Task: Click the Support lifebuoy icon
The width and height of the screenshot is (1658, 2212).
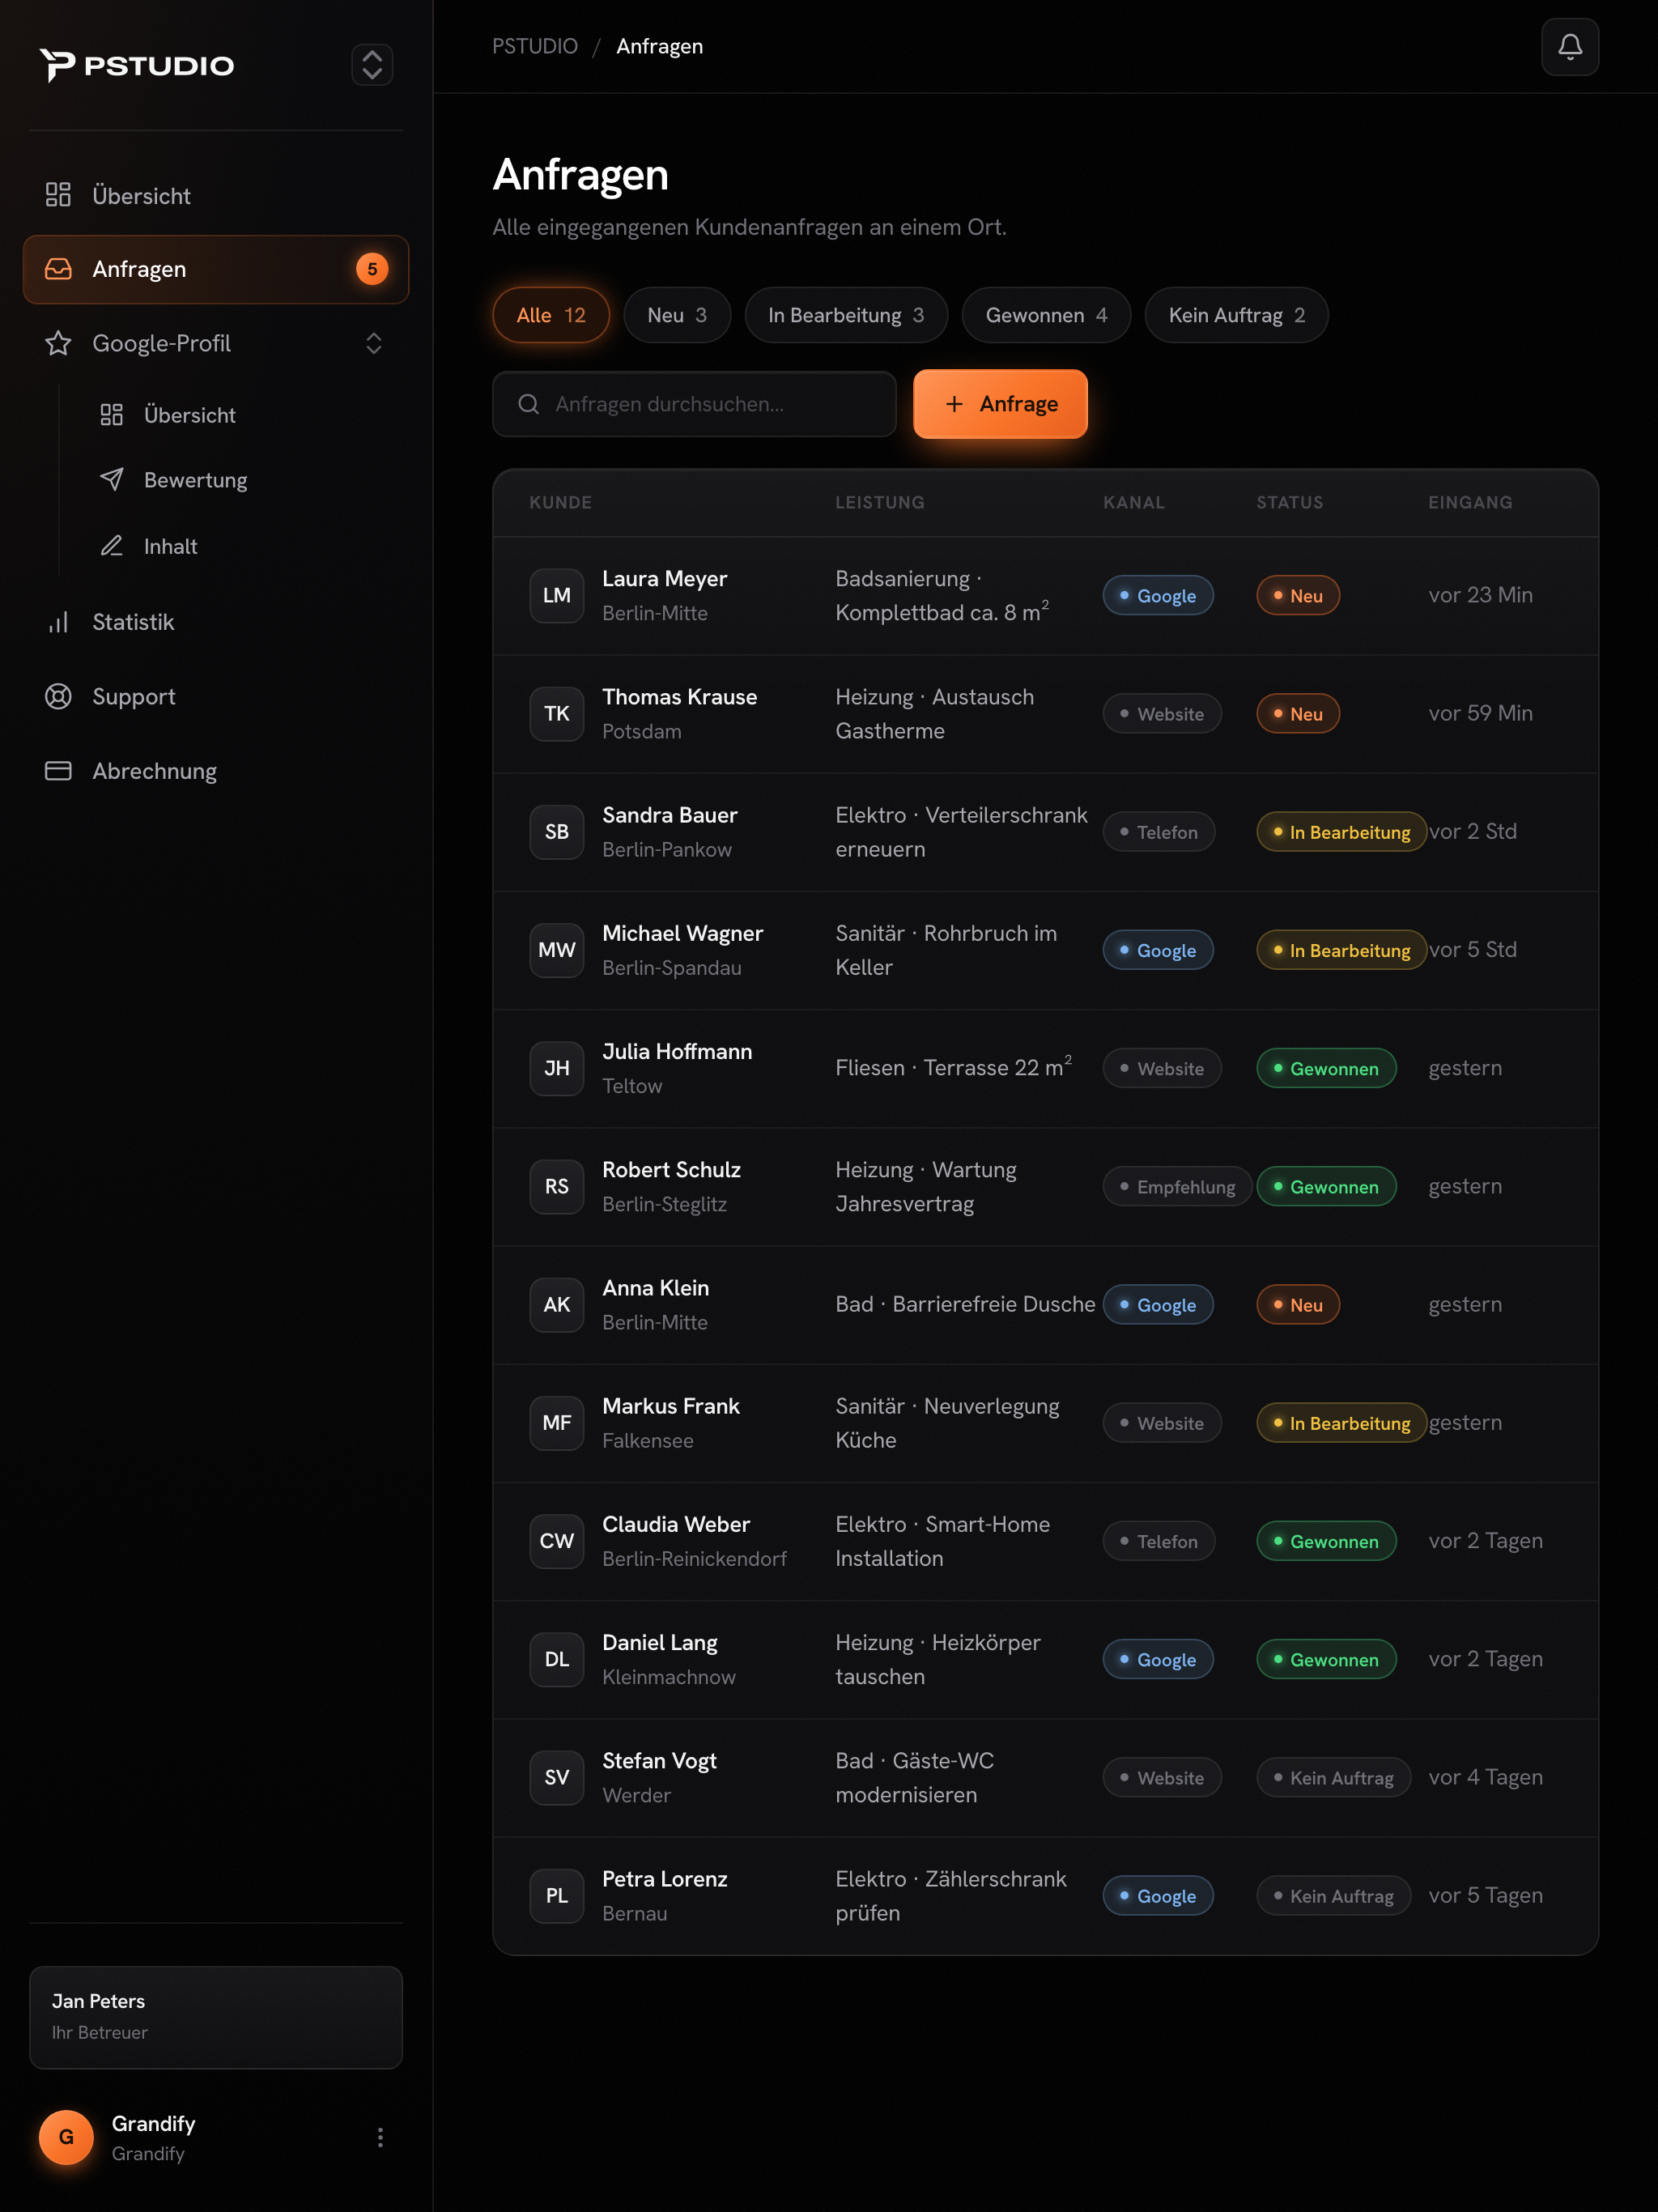Action: pyautogui.click(x=58, y=696)
